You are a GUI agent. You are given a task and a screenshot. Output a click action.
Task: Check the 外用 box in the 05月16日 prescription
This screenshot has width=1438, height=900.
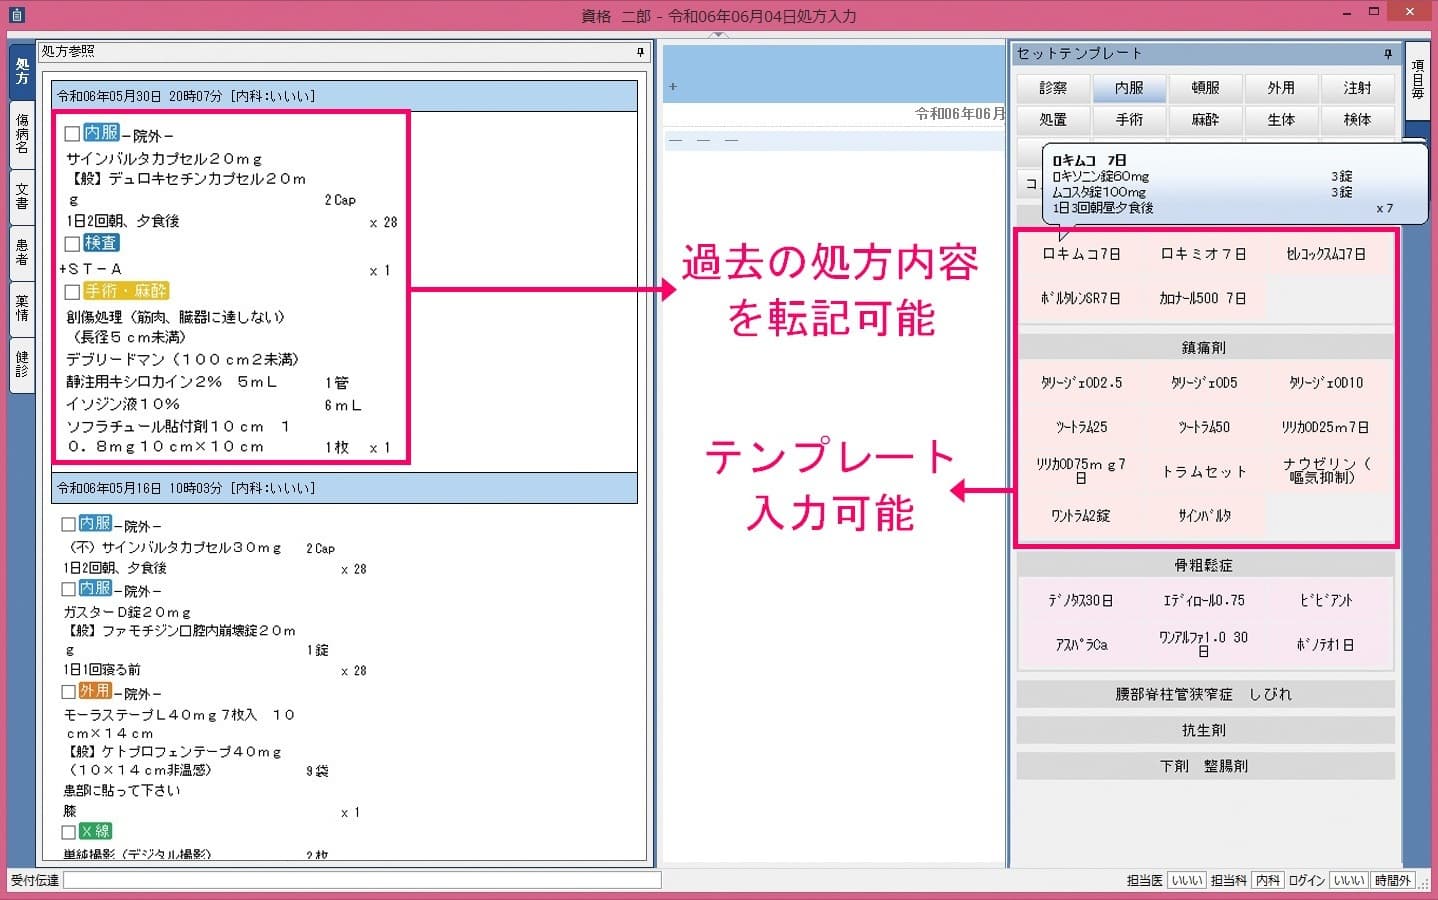[x=69, y=691]
